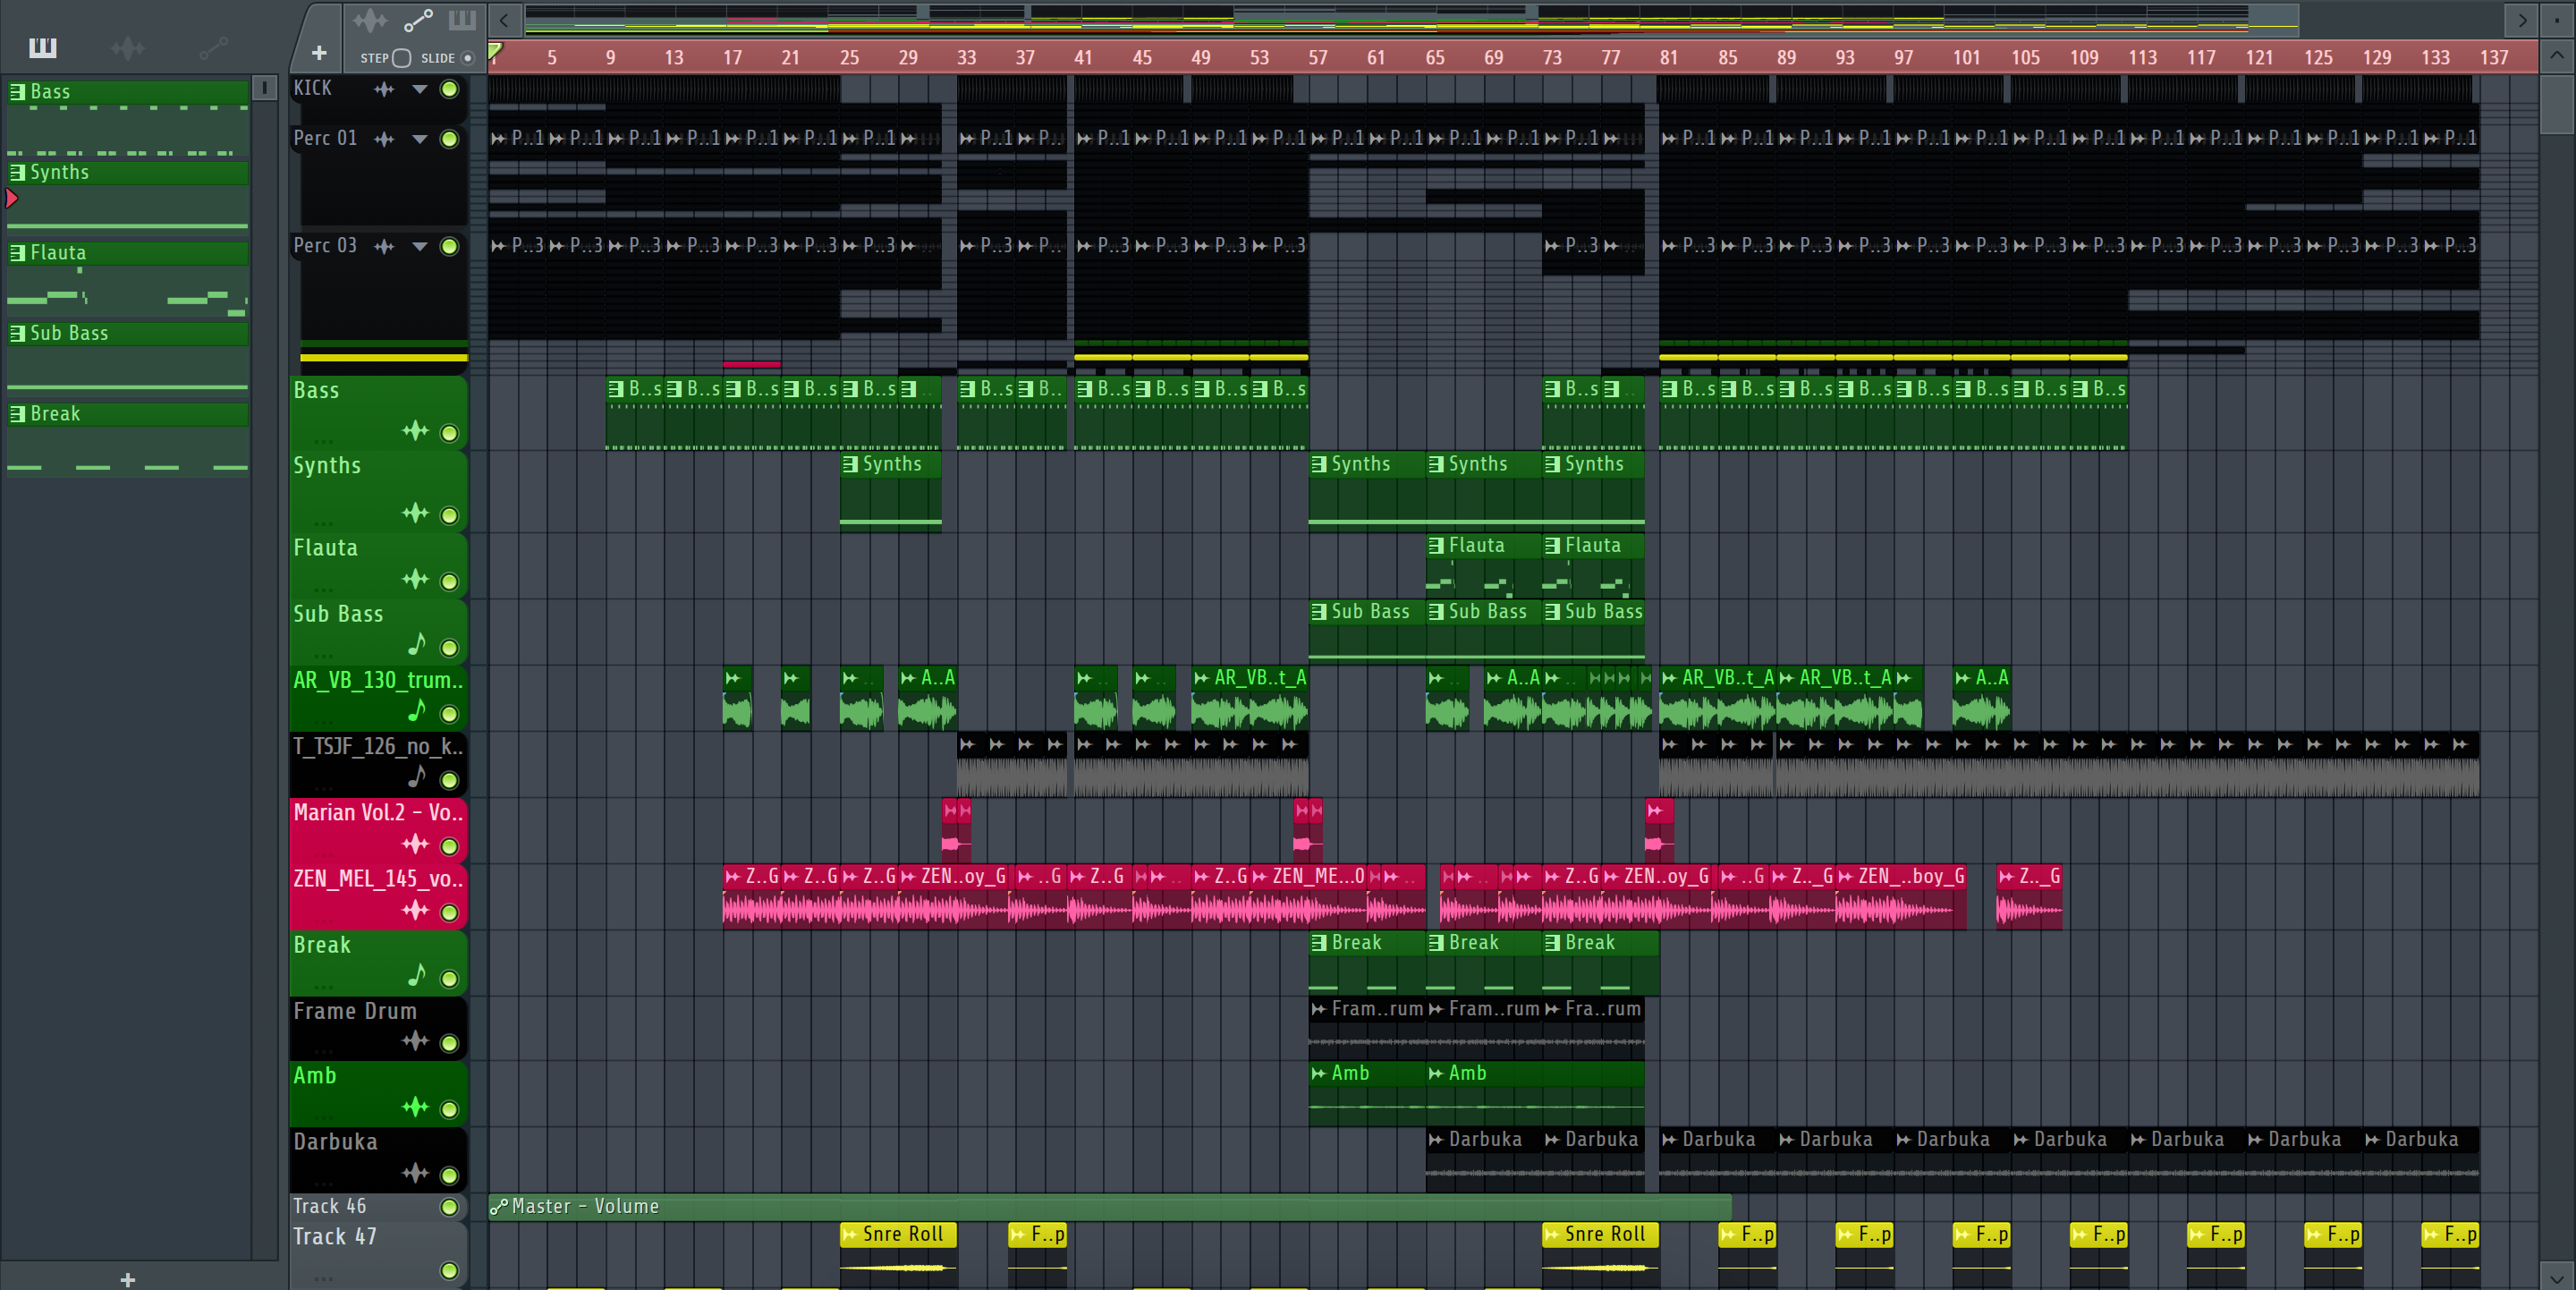Click the pattern icon beside Flauta in picker

point(17,253)
